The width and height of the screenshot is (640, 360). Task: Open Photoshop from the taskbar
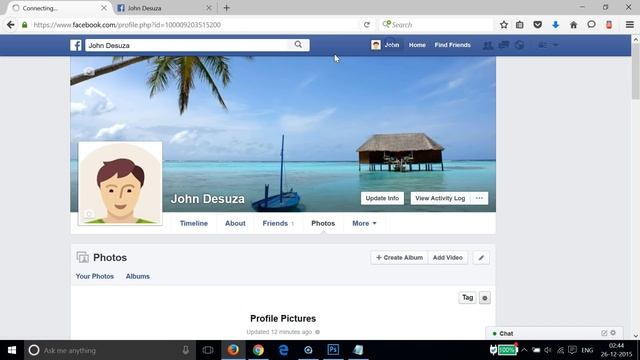point(333,350)
